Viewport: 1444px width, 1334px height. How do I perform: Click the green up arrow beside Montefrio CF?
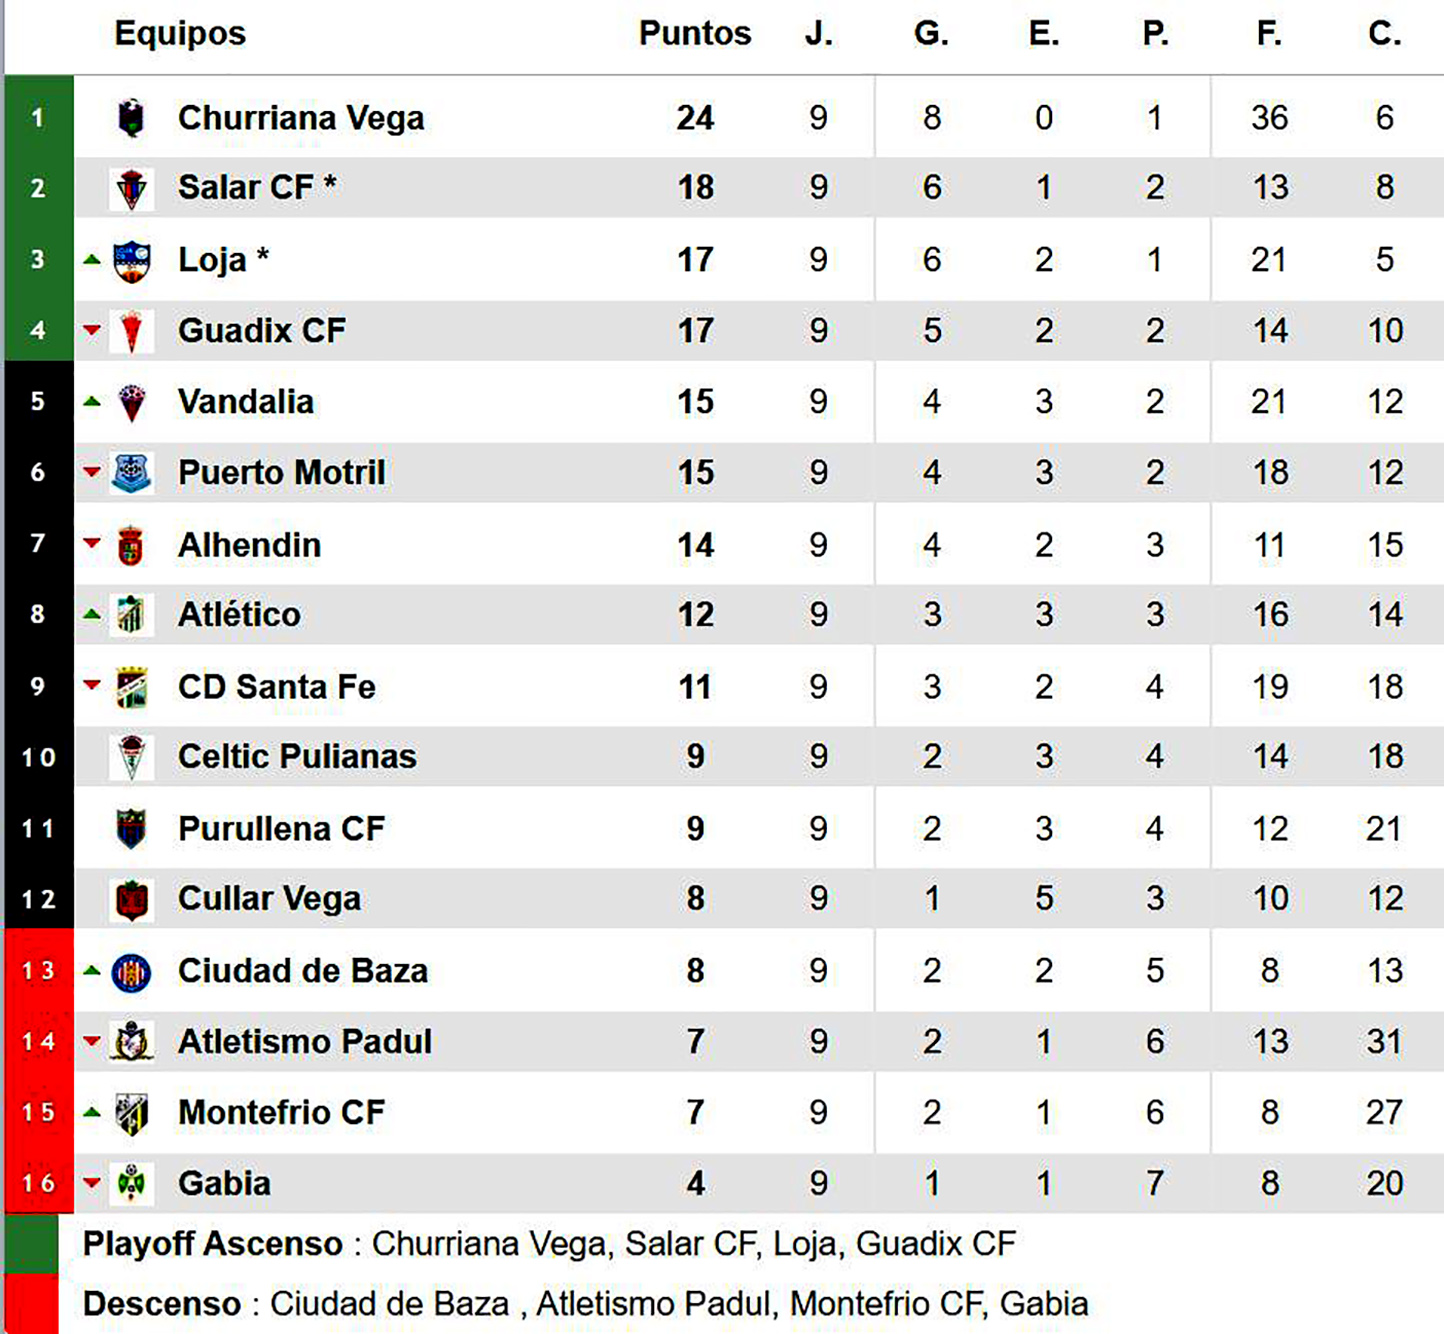pyautogui.click(x=92, y=1112)
